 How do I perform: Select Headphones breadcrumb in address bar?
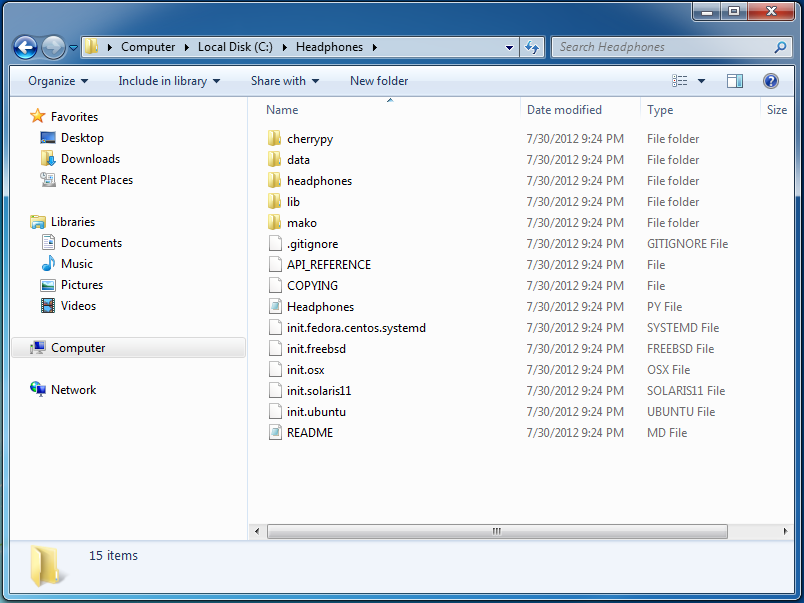pos(329,47)
